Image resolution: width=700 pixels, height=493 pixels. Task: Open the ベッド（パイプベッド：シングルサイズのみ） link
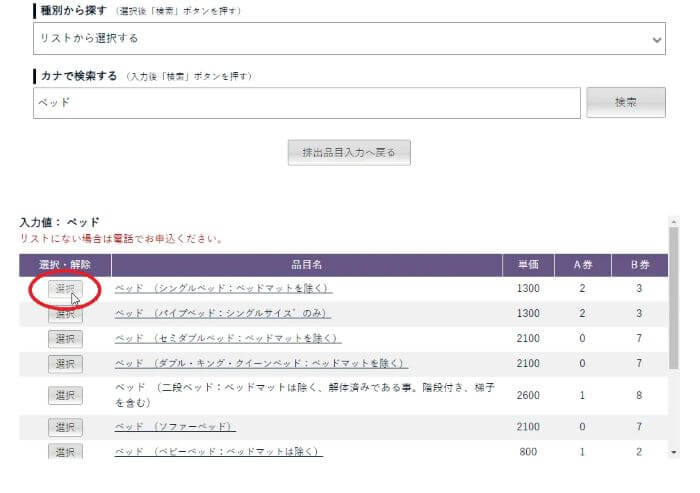point(222,313)
